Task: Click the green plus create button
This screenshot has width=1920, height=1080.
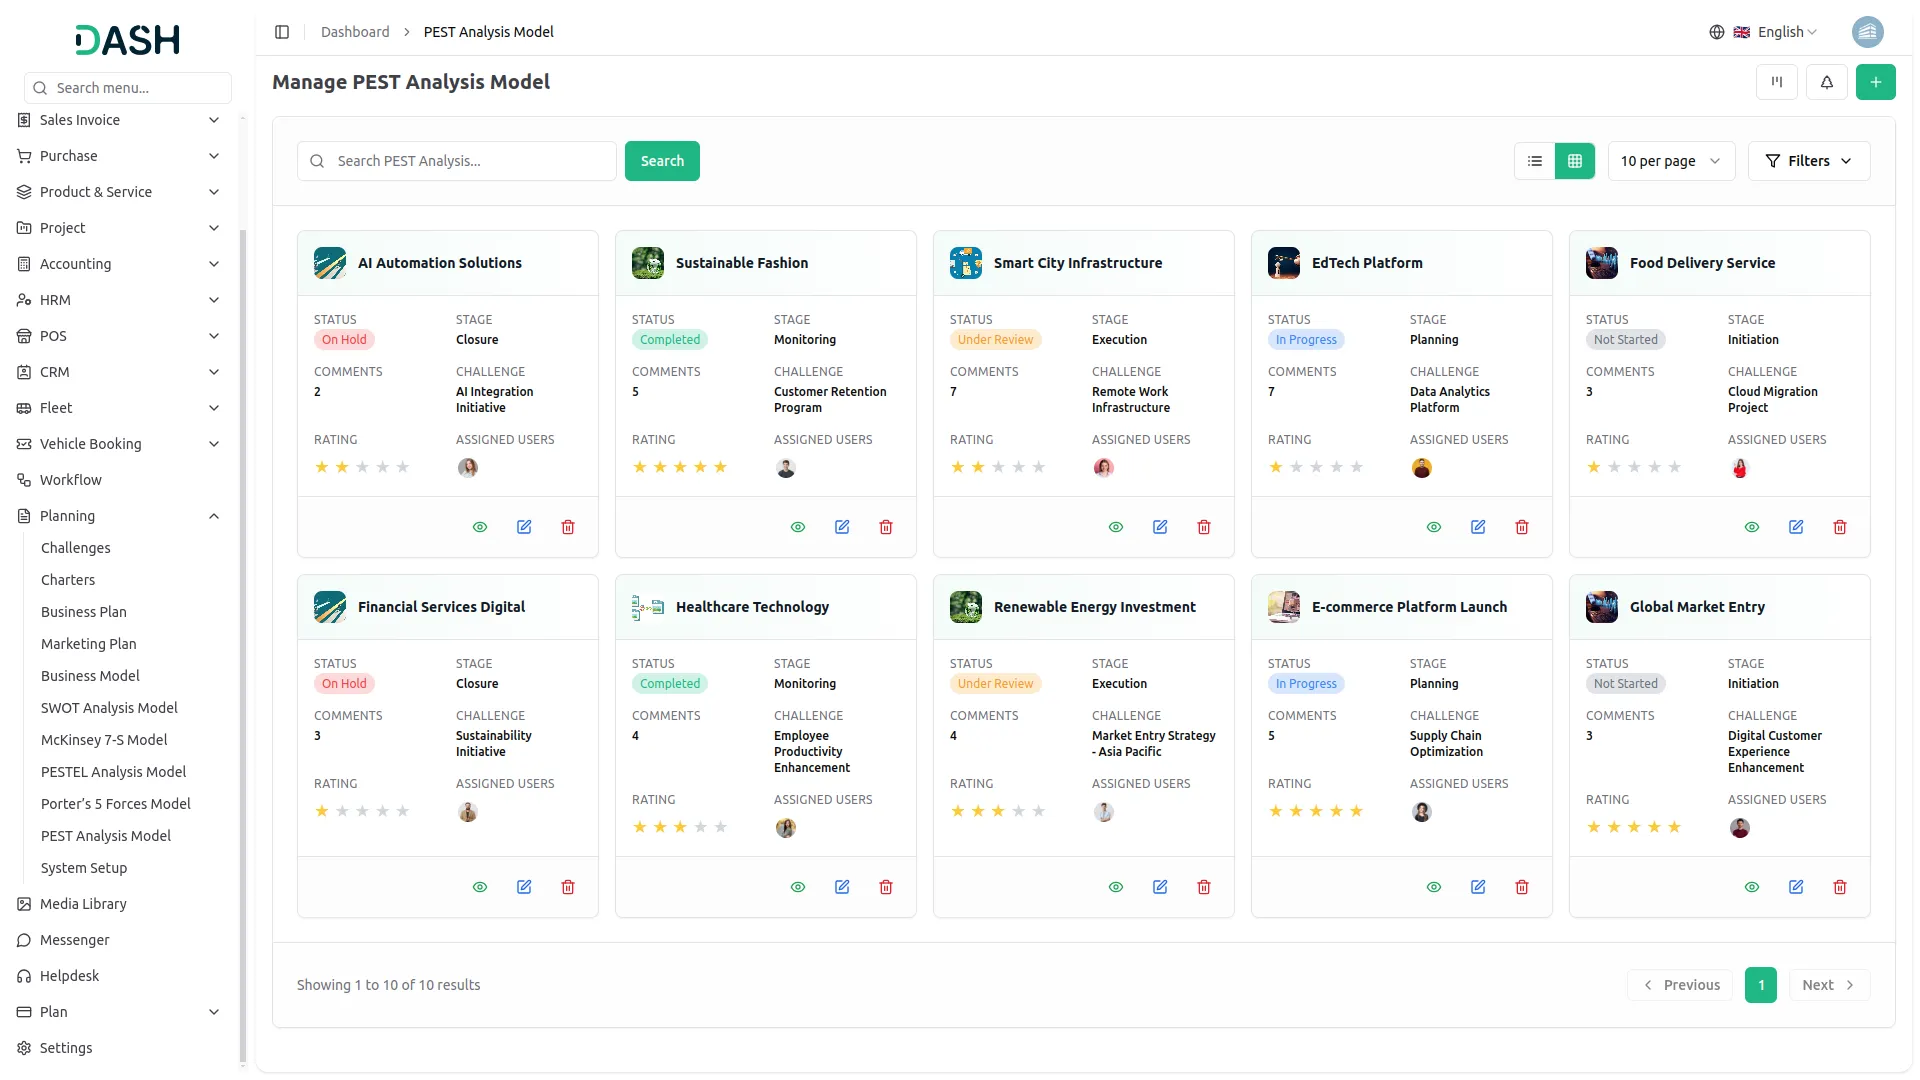Action: 1875,82
